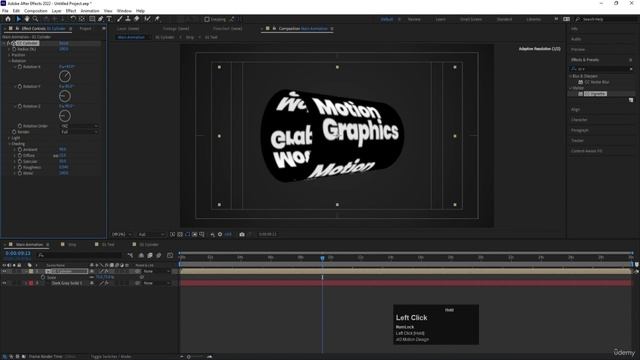The height and width of the screenshot is (360, 640).
Task: Click the Dark Gray Solid red label swatch
Action: 31,283
